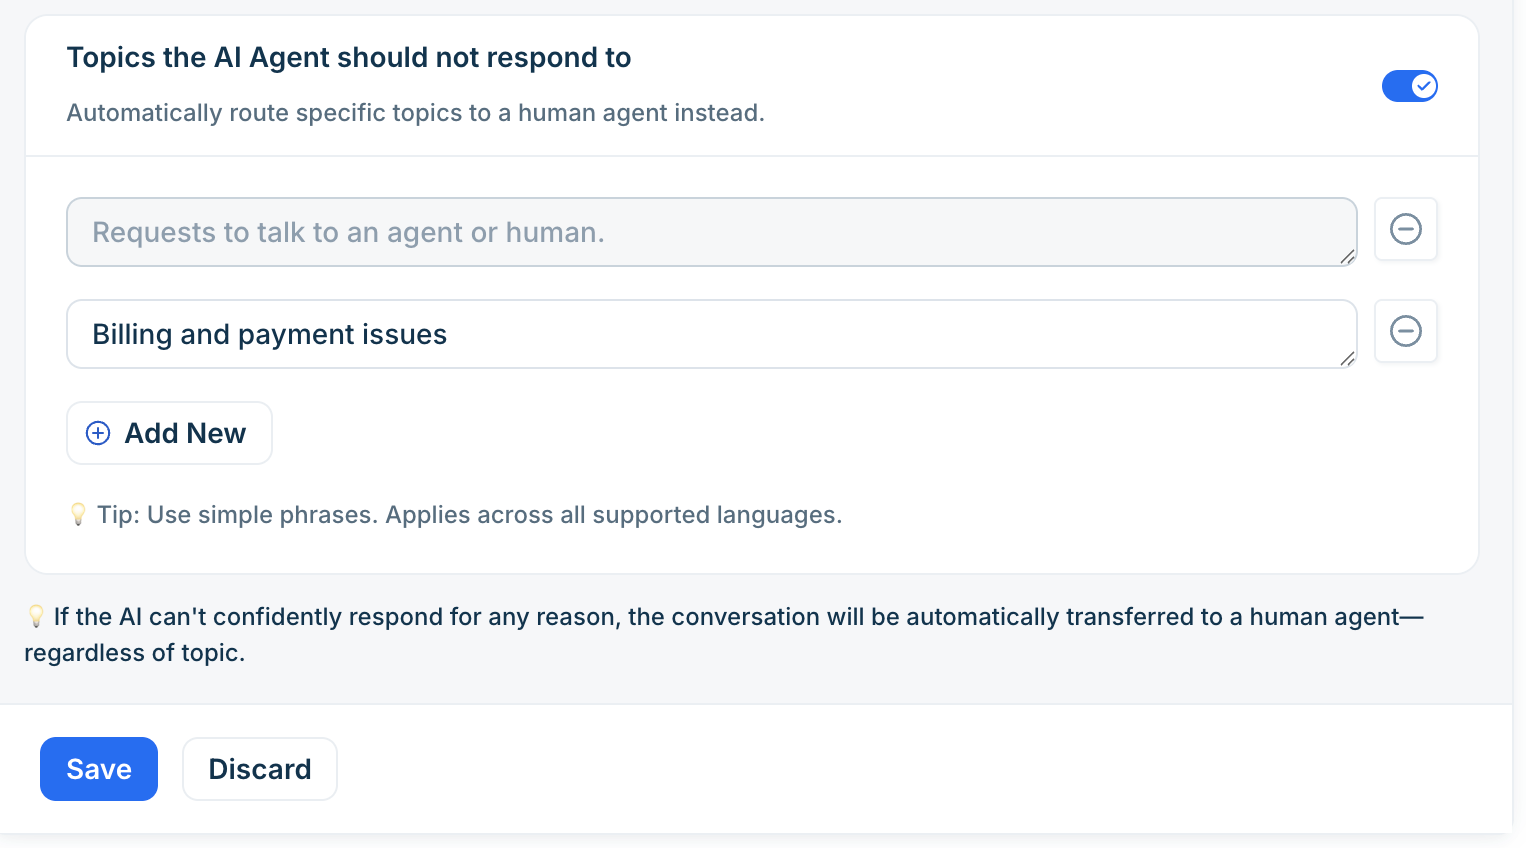The height and width of the screenshot is (848, 1526).
Task: Click the lightbulb icon before "If the AI can't"
Action: click(x=36, y=616)
